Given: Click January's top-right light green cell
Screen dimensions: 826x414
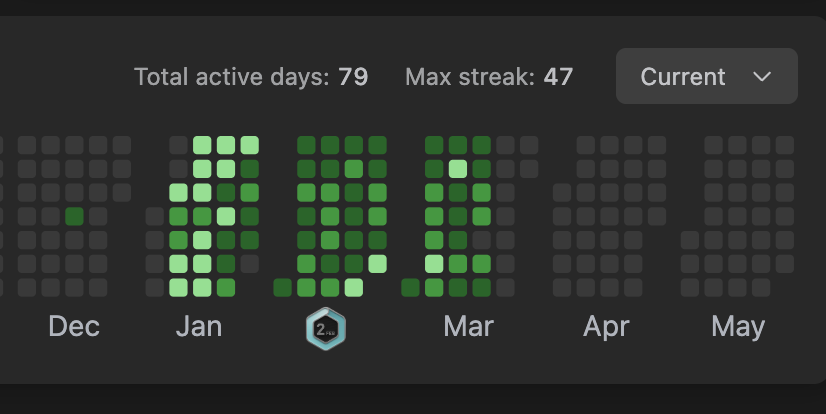Looking at the screenshot, I should 250,145.
